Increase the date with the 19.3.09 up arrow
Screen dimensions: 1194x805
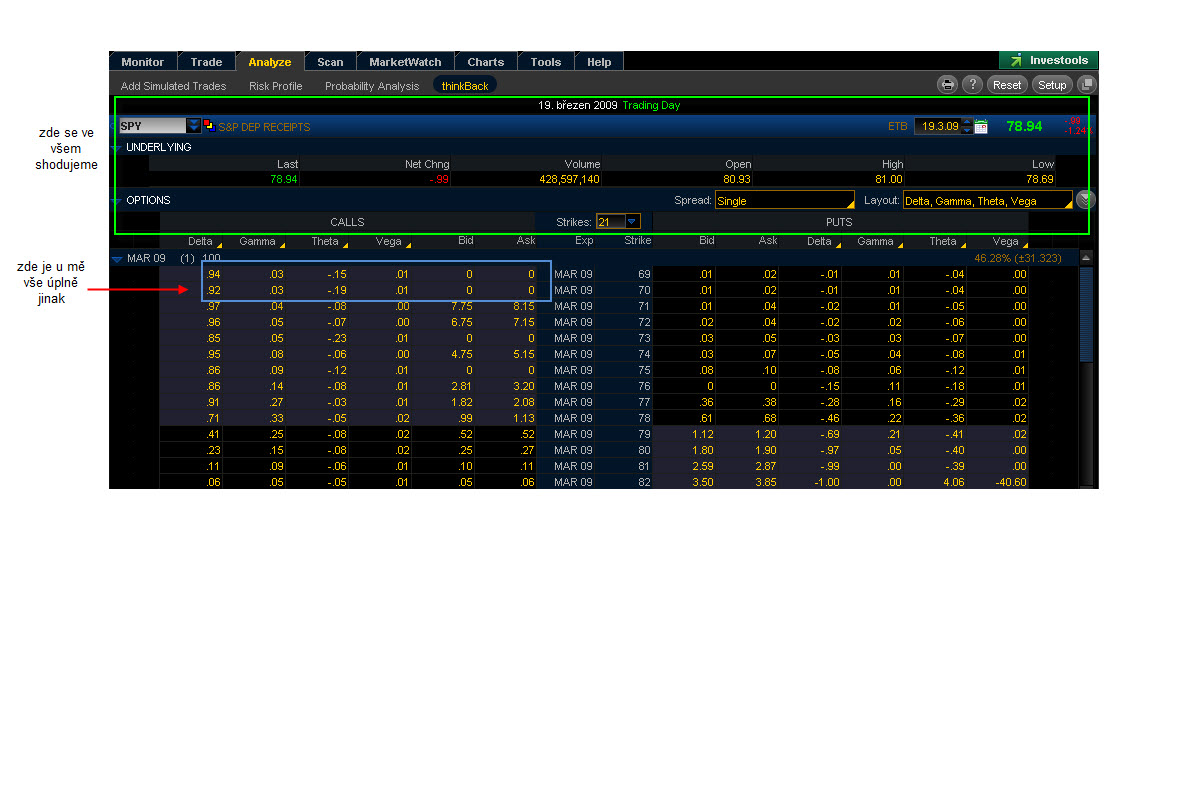click(967, 122)
